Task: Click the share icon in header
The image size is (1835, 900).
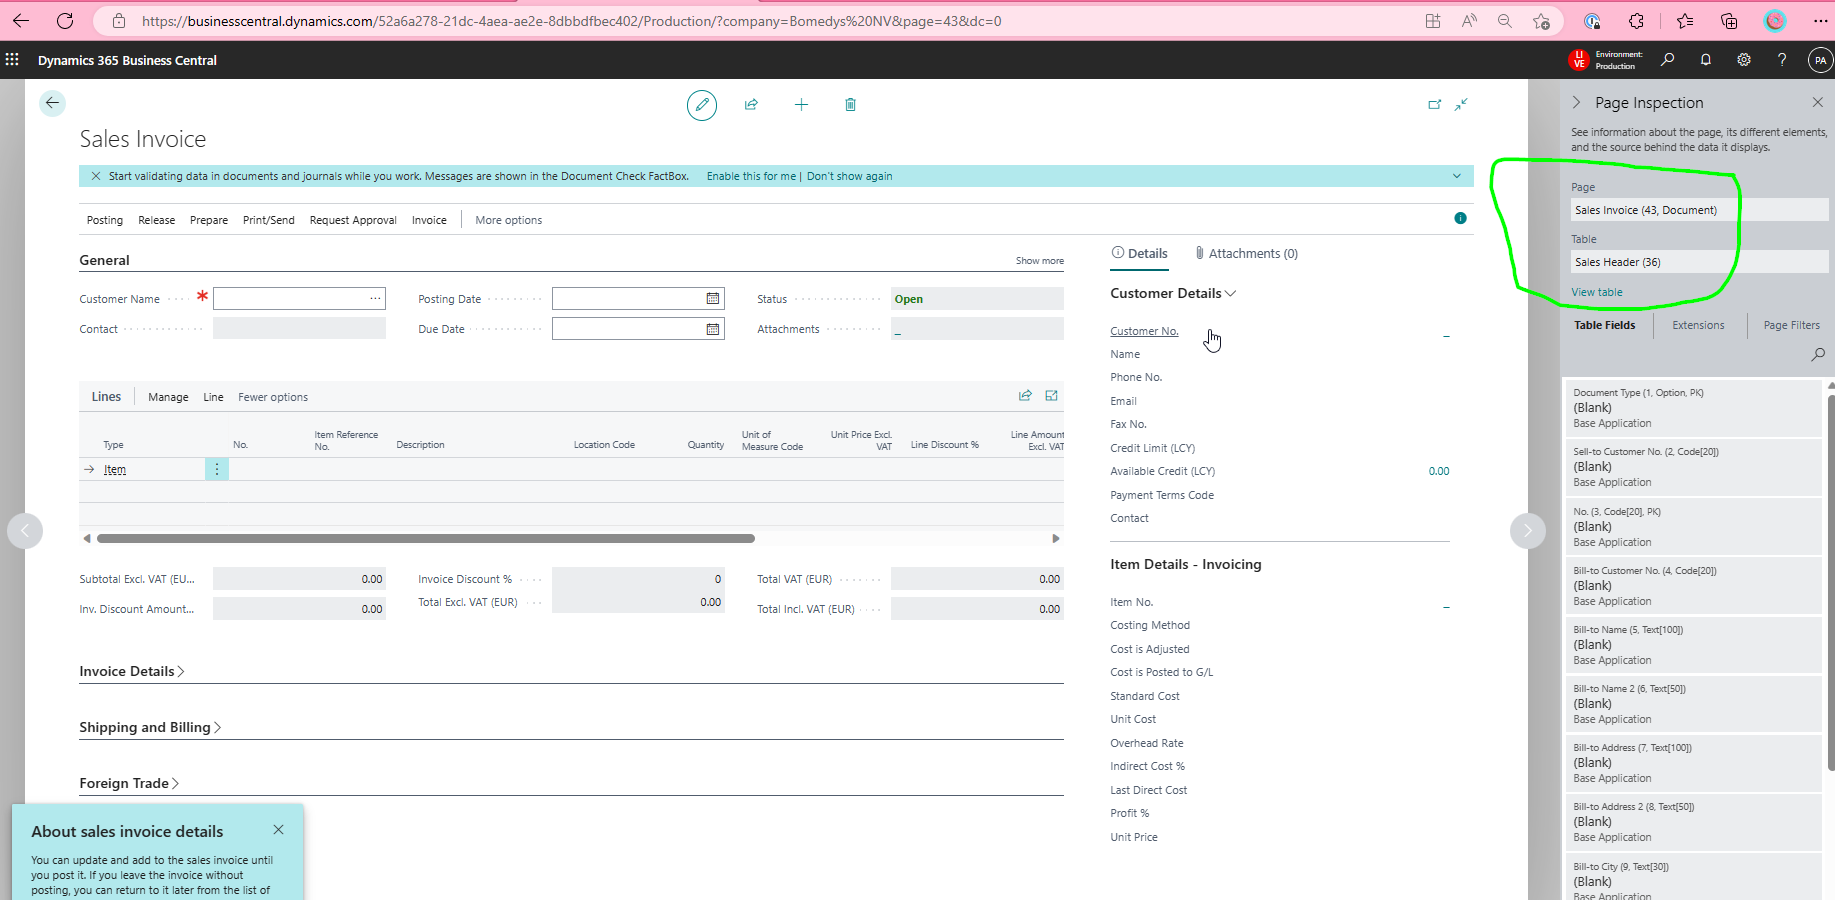Action: [751, 104]
